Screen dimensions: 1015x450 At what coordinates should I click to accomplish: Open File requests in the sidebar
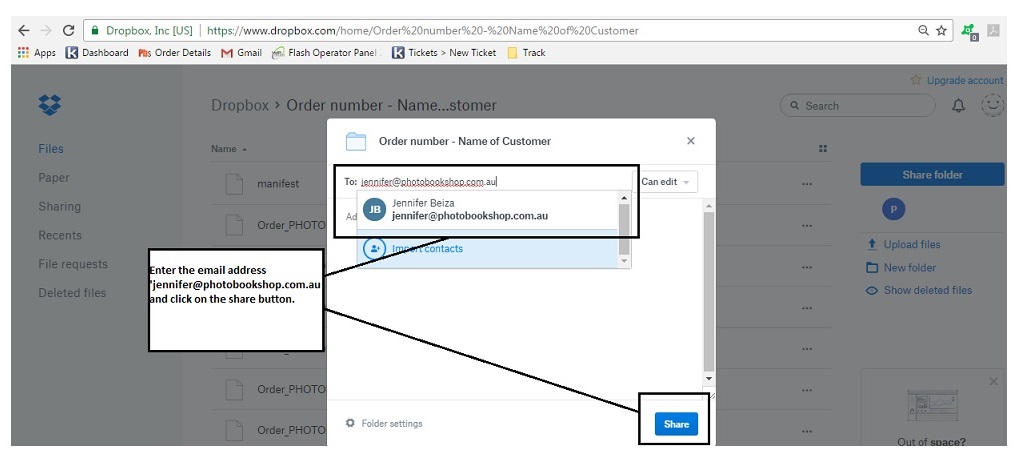click(x=73, y=264)
